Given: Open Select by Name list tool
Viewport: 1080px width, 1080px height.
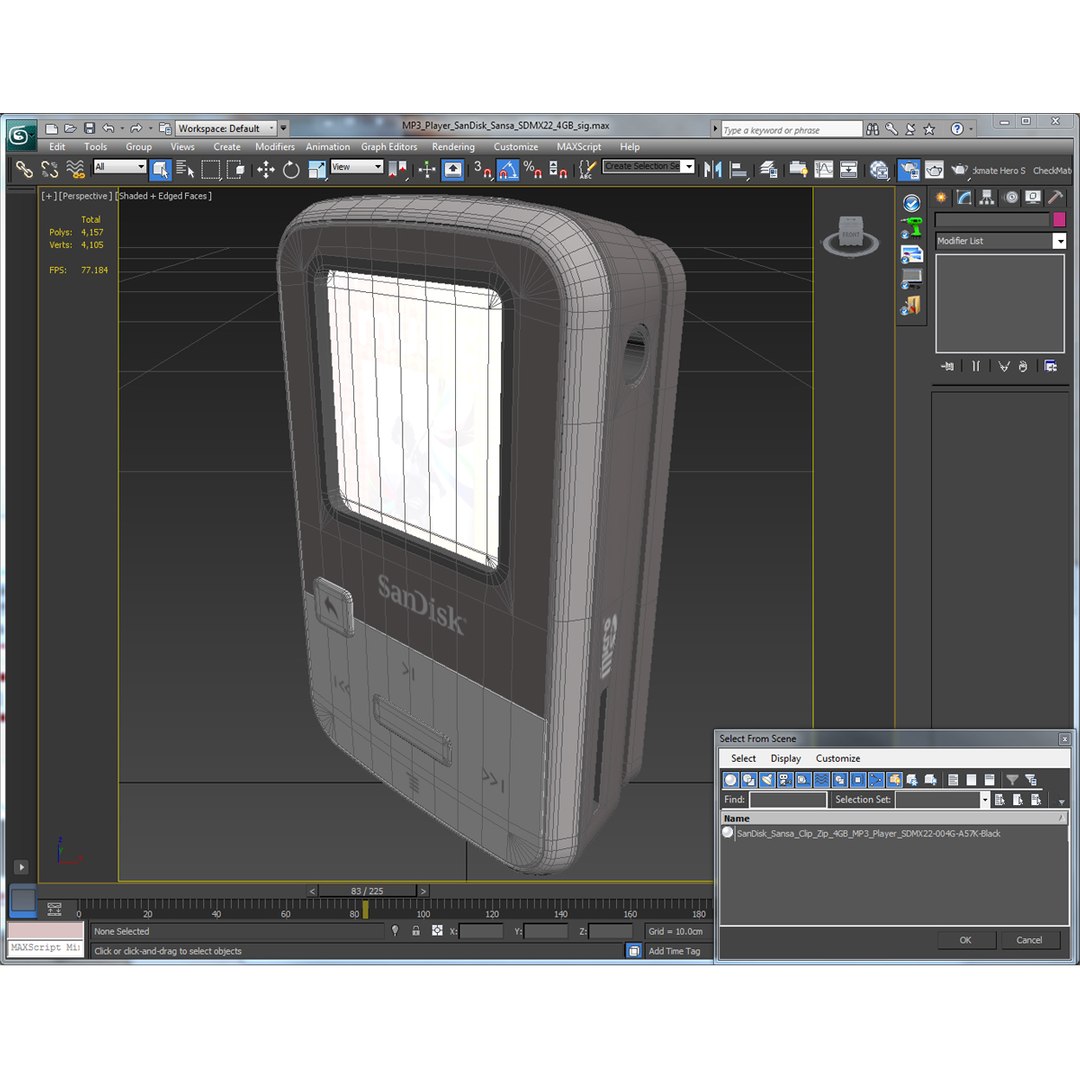Looking at the screenshot, I should click(185, 169).
